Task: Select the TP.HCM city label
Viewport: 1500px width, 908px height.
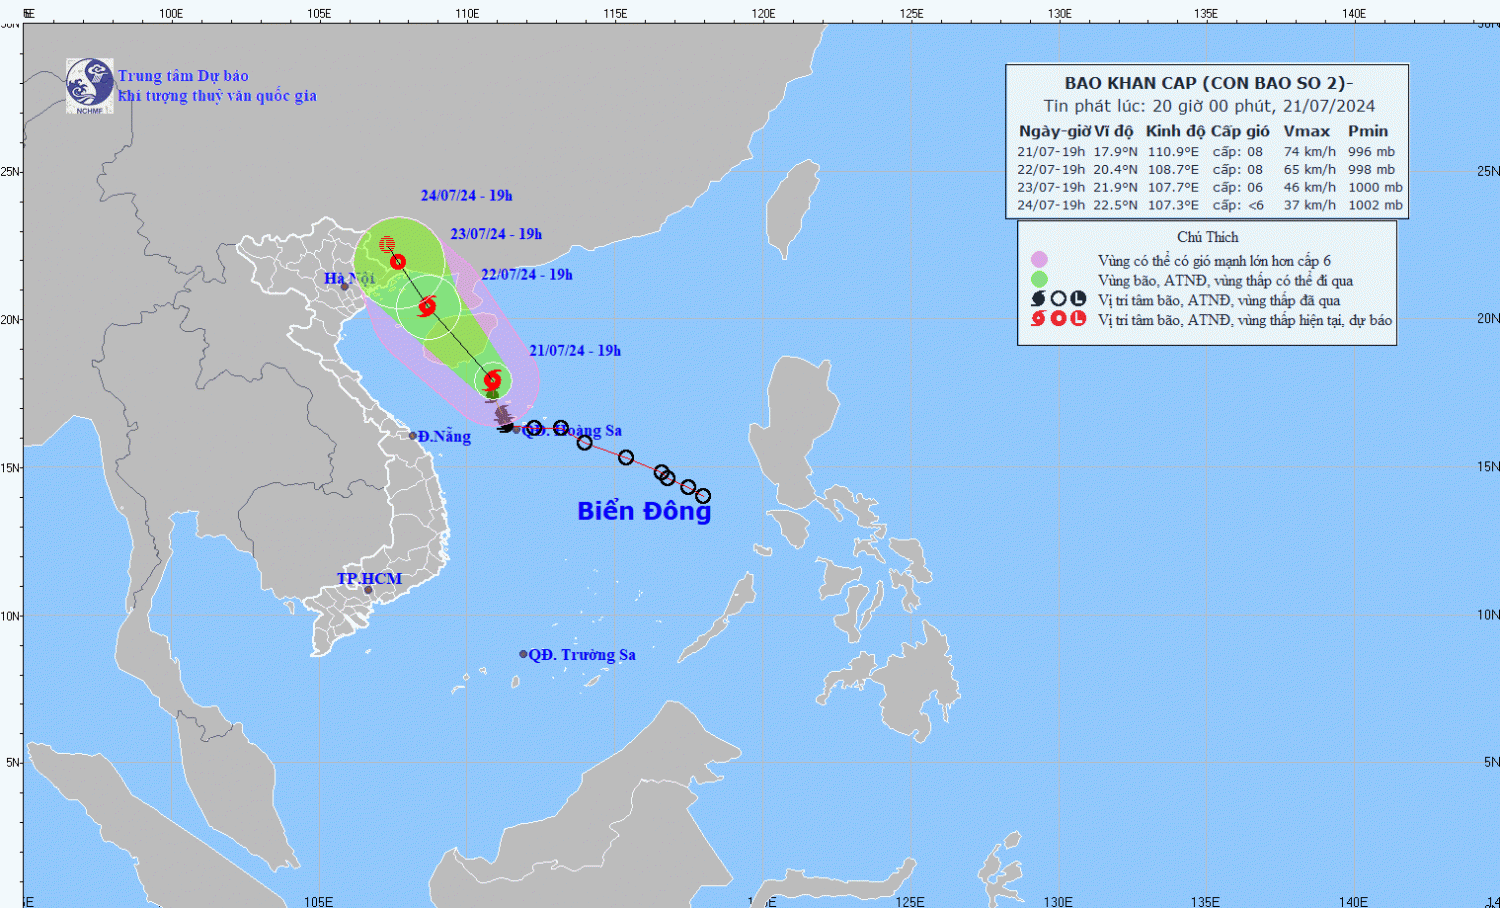Action: coord(369,579)
